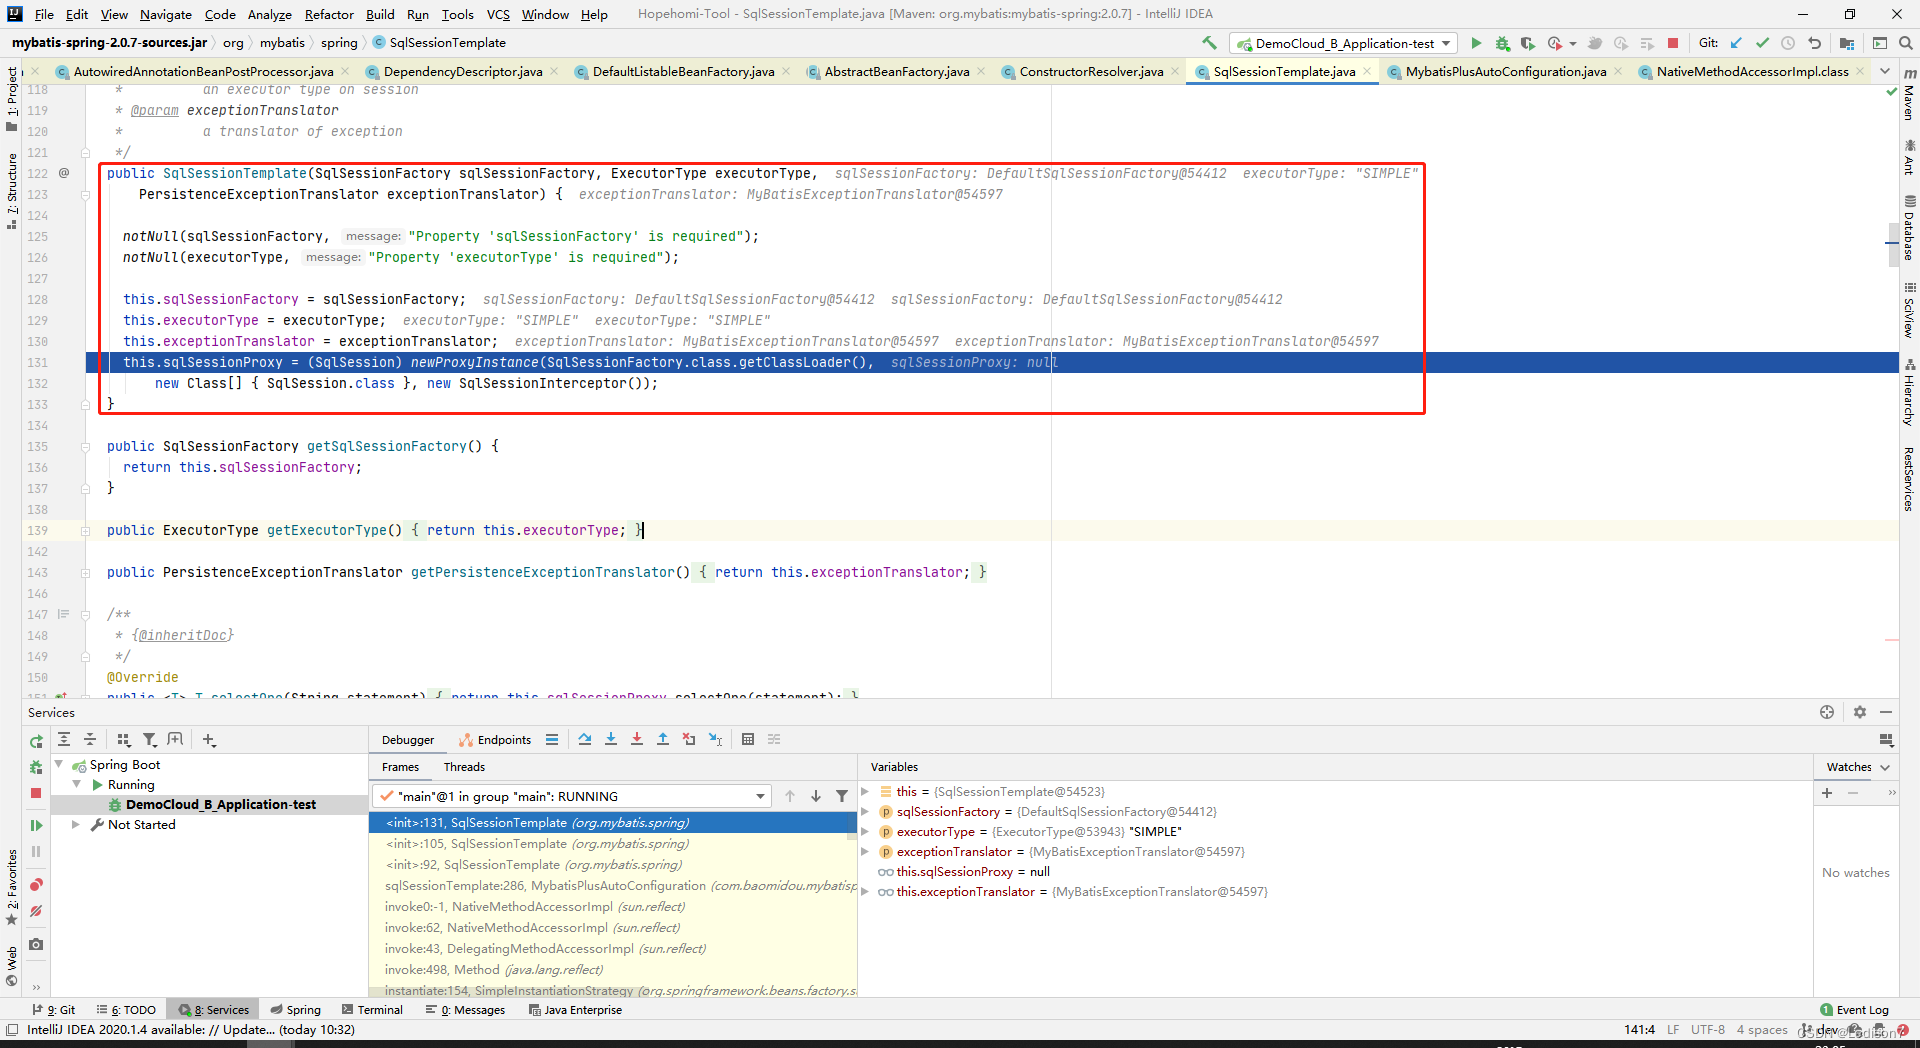Collapse the Spring Boot tree node
The image size is (1920, 1048).
point(58,764)
